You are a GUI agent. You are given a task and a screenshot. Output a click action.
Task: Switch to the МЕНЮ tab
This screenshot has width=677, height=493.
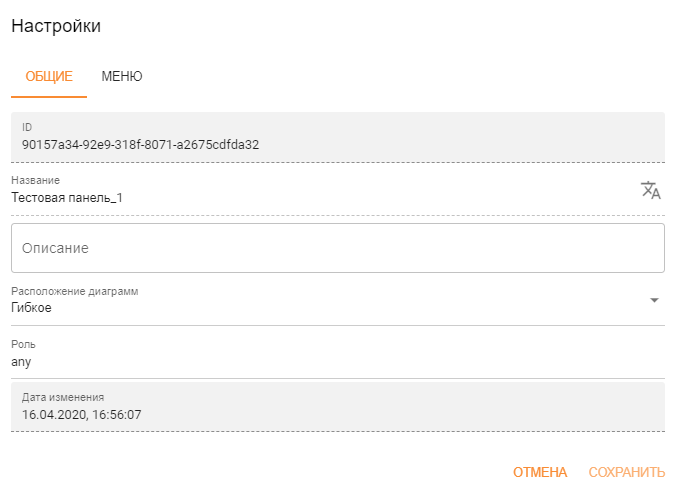[122, 76]
